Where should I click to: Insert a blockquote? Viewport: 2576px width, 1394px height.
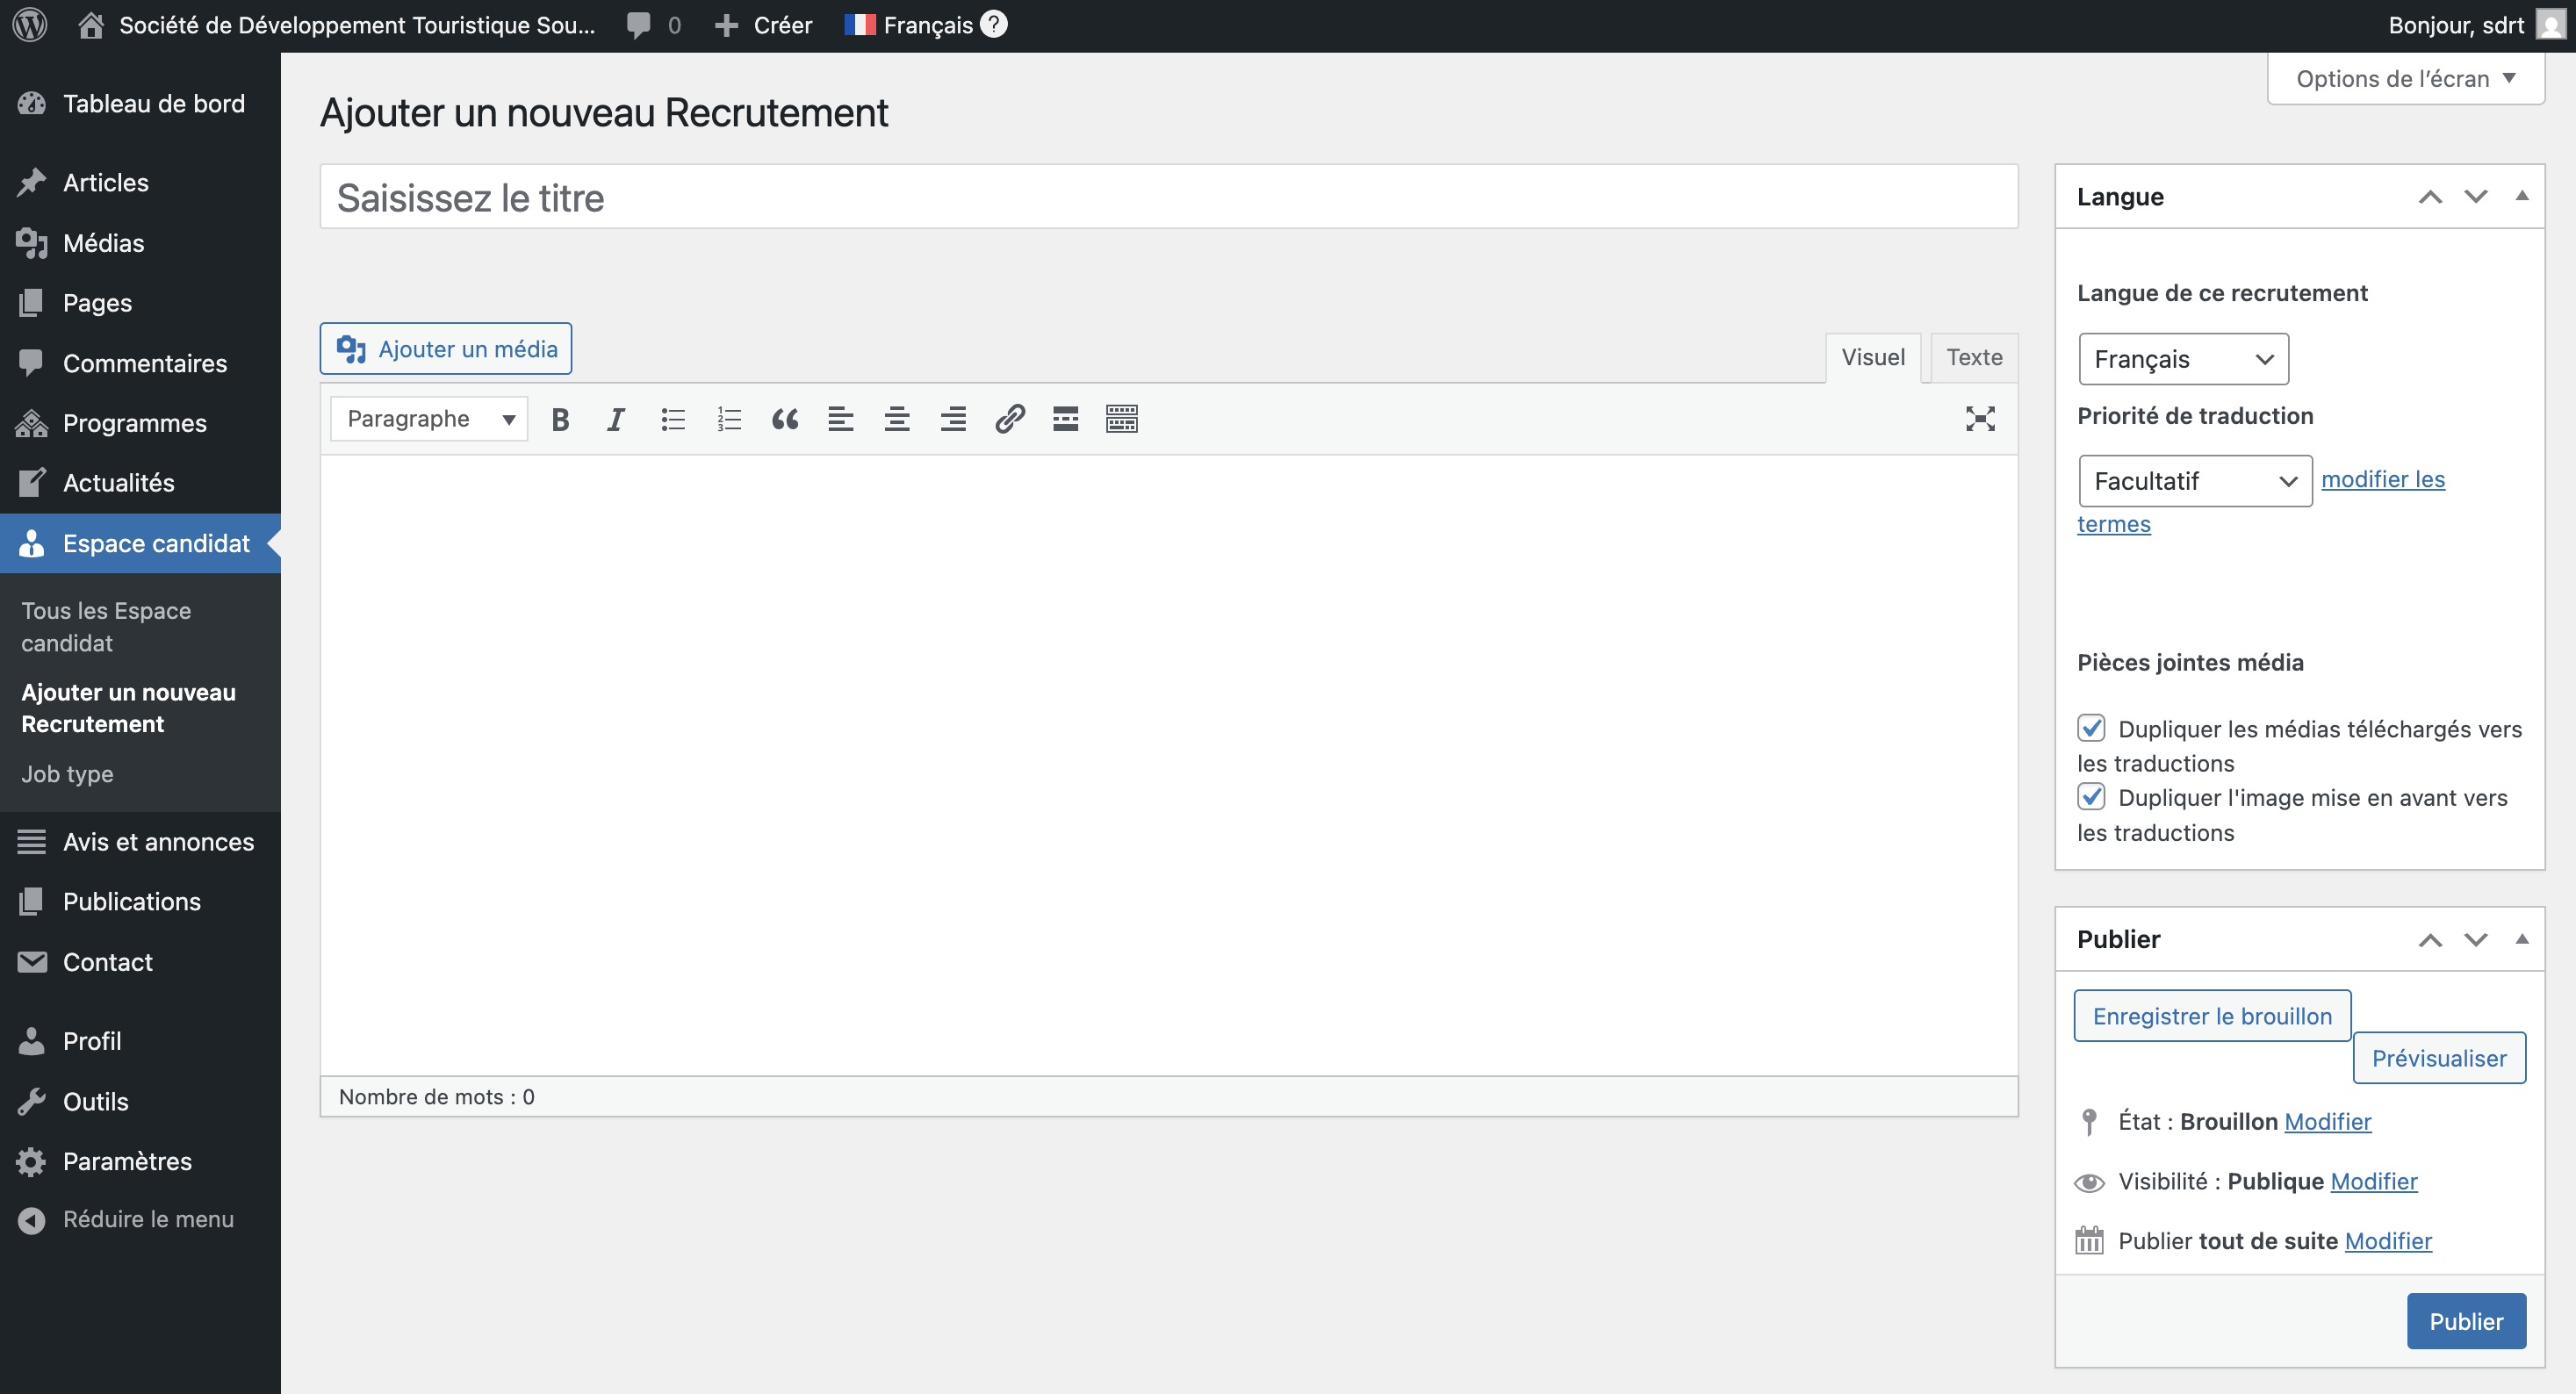pyautogui.click(x=785, y=419)
